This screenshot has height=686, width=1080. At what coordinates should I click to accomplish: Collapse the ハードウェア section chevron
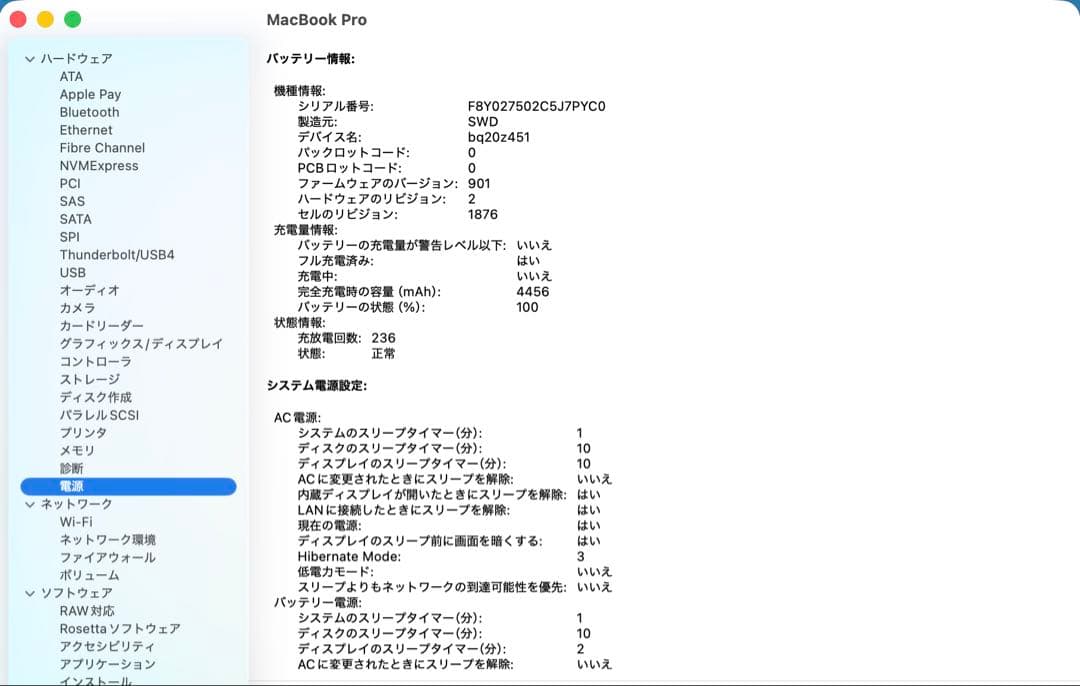[30, 59]
